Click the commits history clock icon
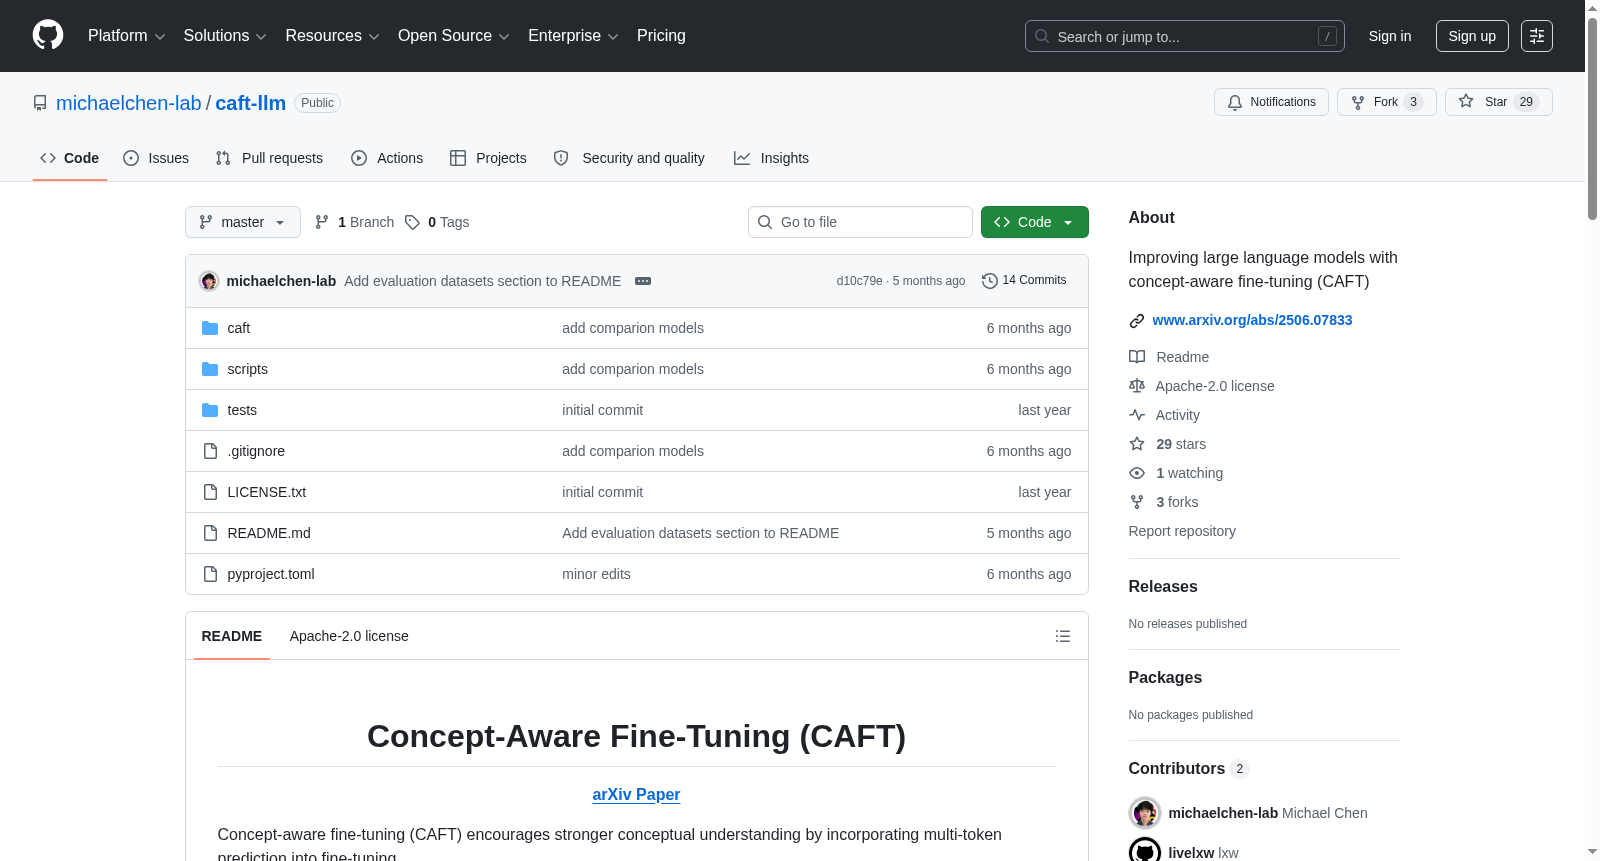Viewport: 1600px width, 861px height. pyautogui.click(x=990, y=281)
